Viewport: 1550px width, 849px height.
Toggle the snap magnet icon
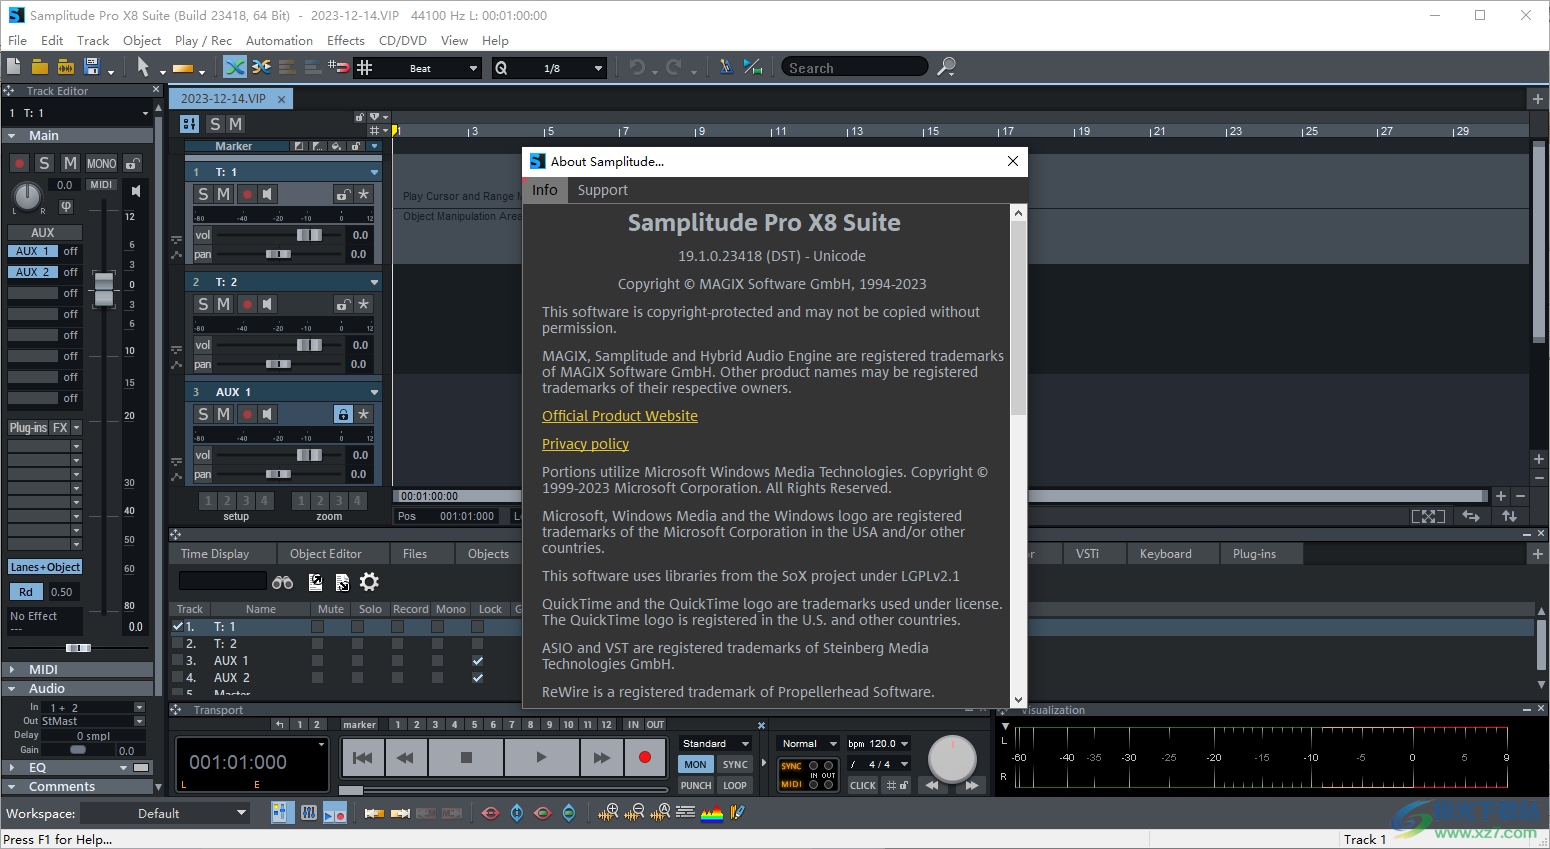pos(339,67)
